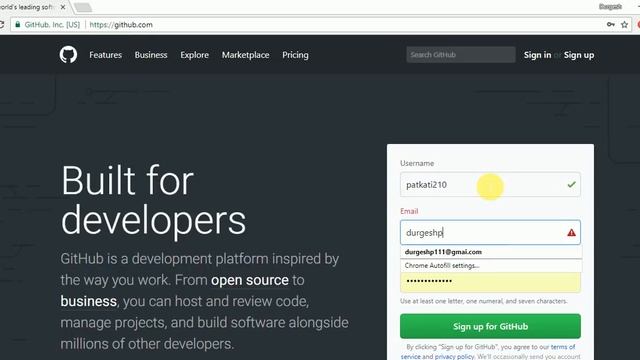Click the Username field label
Viewport: 640px width, 360px height.
tap(417, 163)
